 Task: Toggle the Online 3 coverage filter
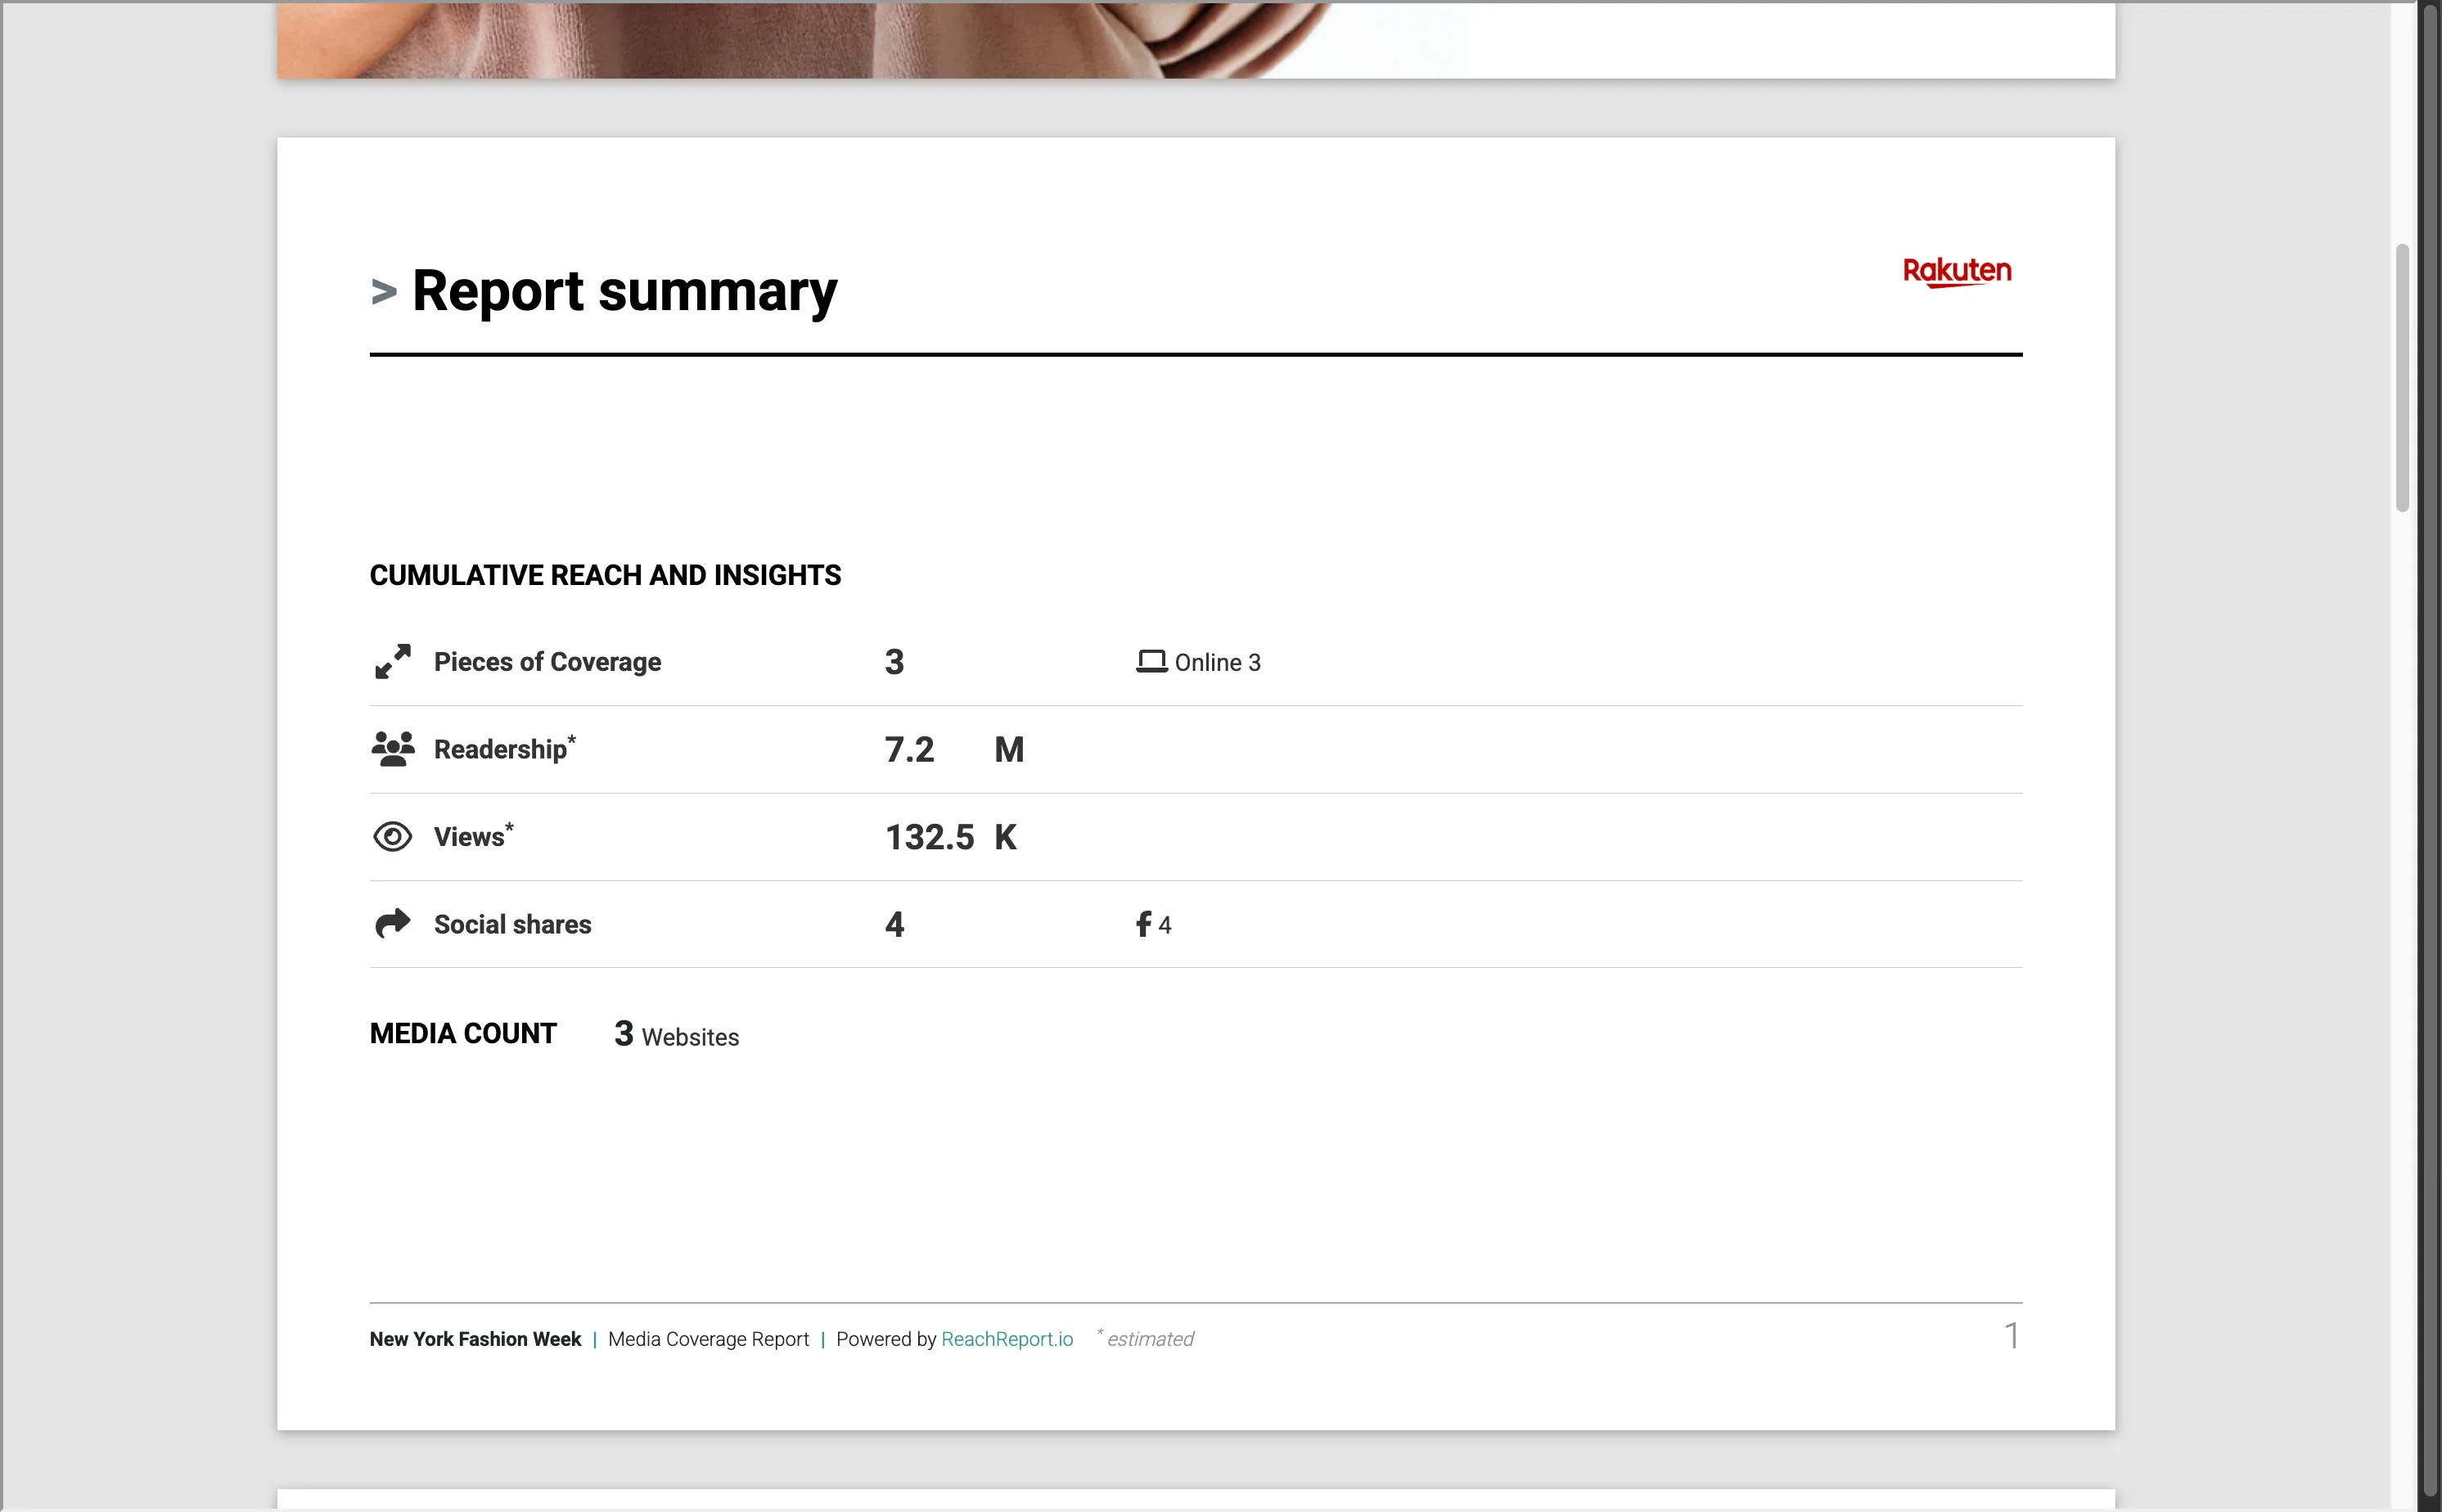[1218, 661]
